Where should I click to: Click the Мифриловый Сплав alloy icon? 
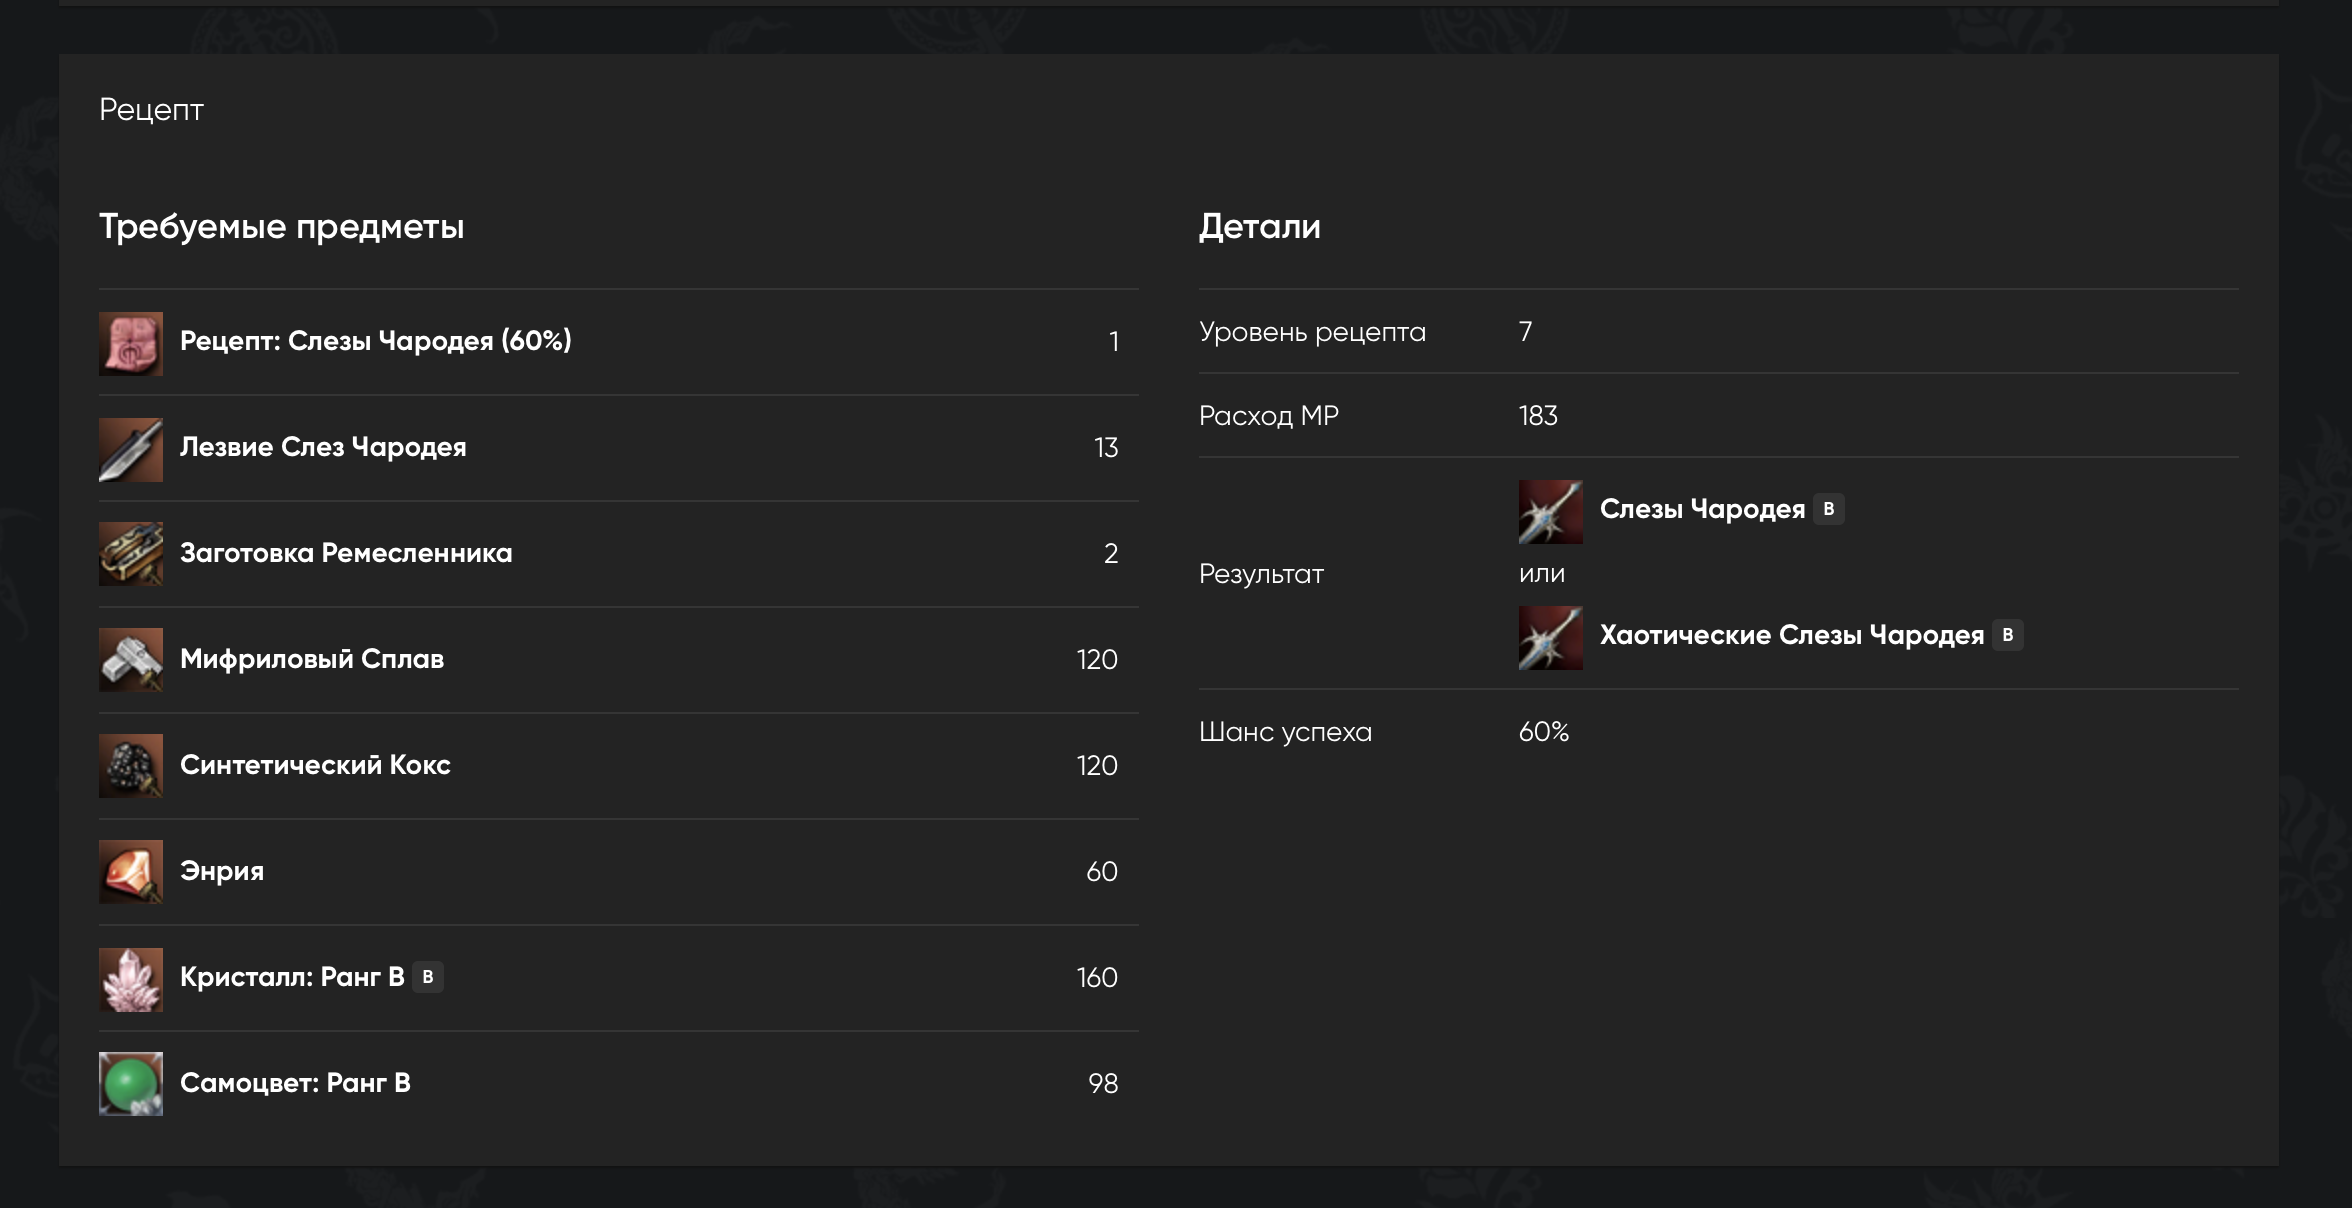tap(130, 659)
